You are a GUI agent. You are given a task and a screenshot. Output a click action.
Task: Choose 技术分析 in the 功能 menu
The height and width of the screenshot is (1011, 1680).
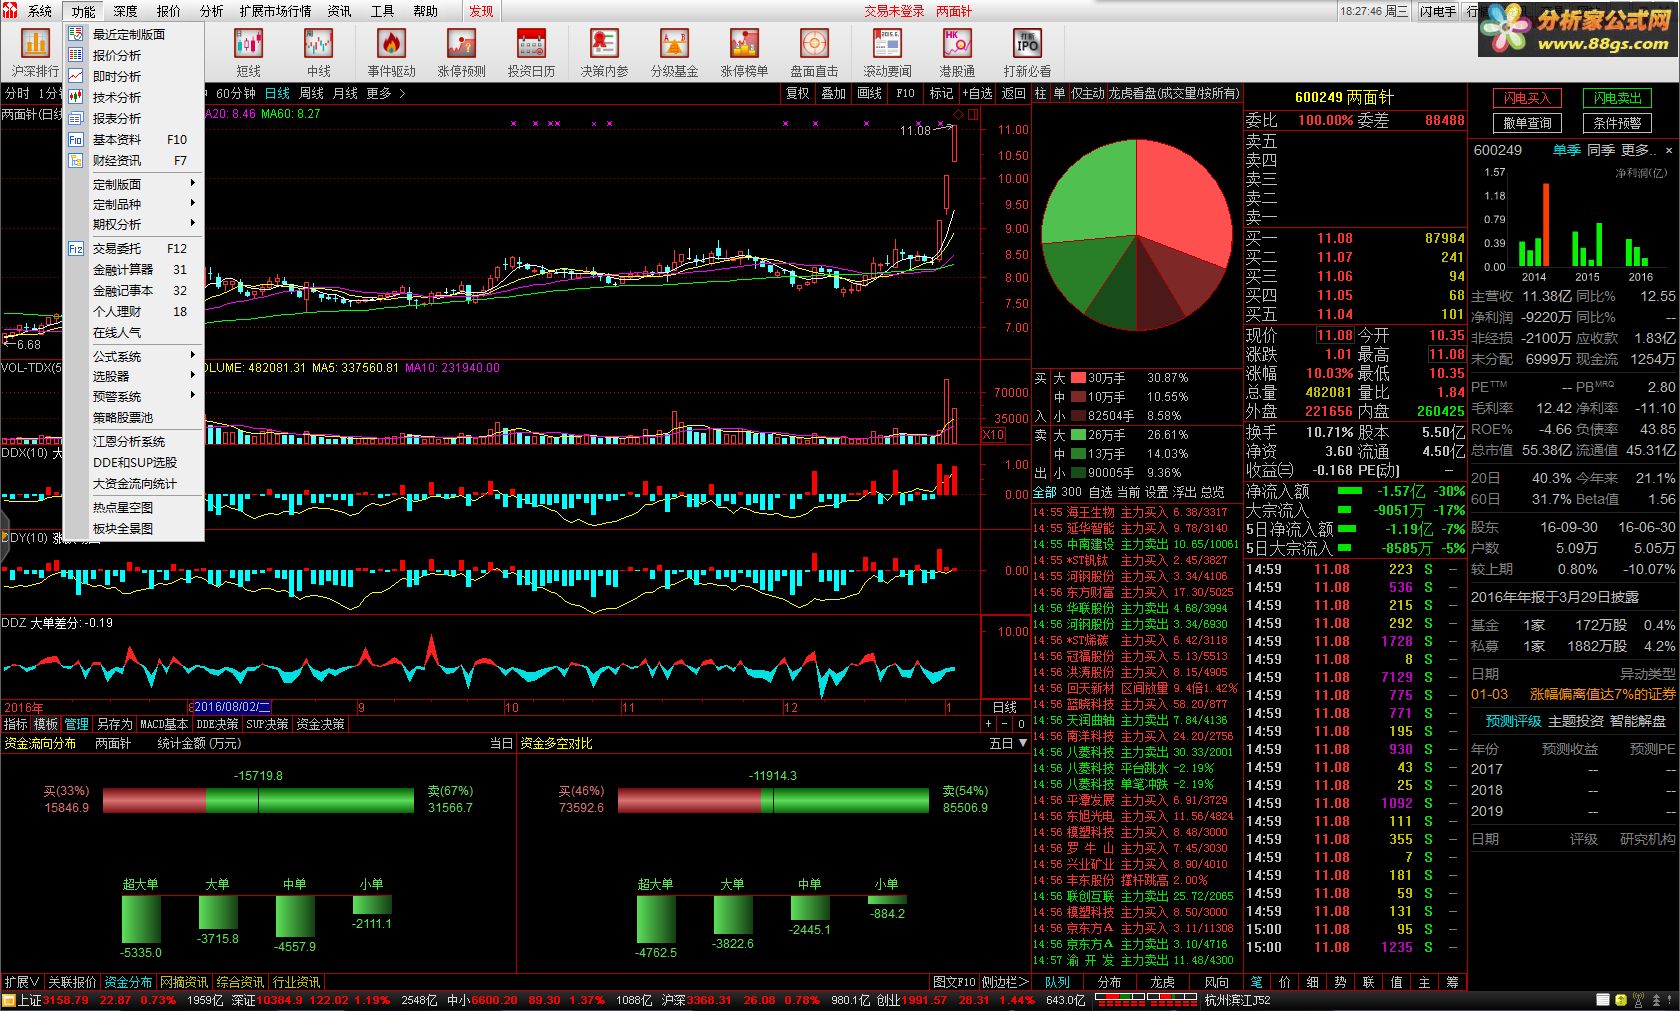click(x=134, y=97)
